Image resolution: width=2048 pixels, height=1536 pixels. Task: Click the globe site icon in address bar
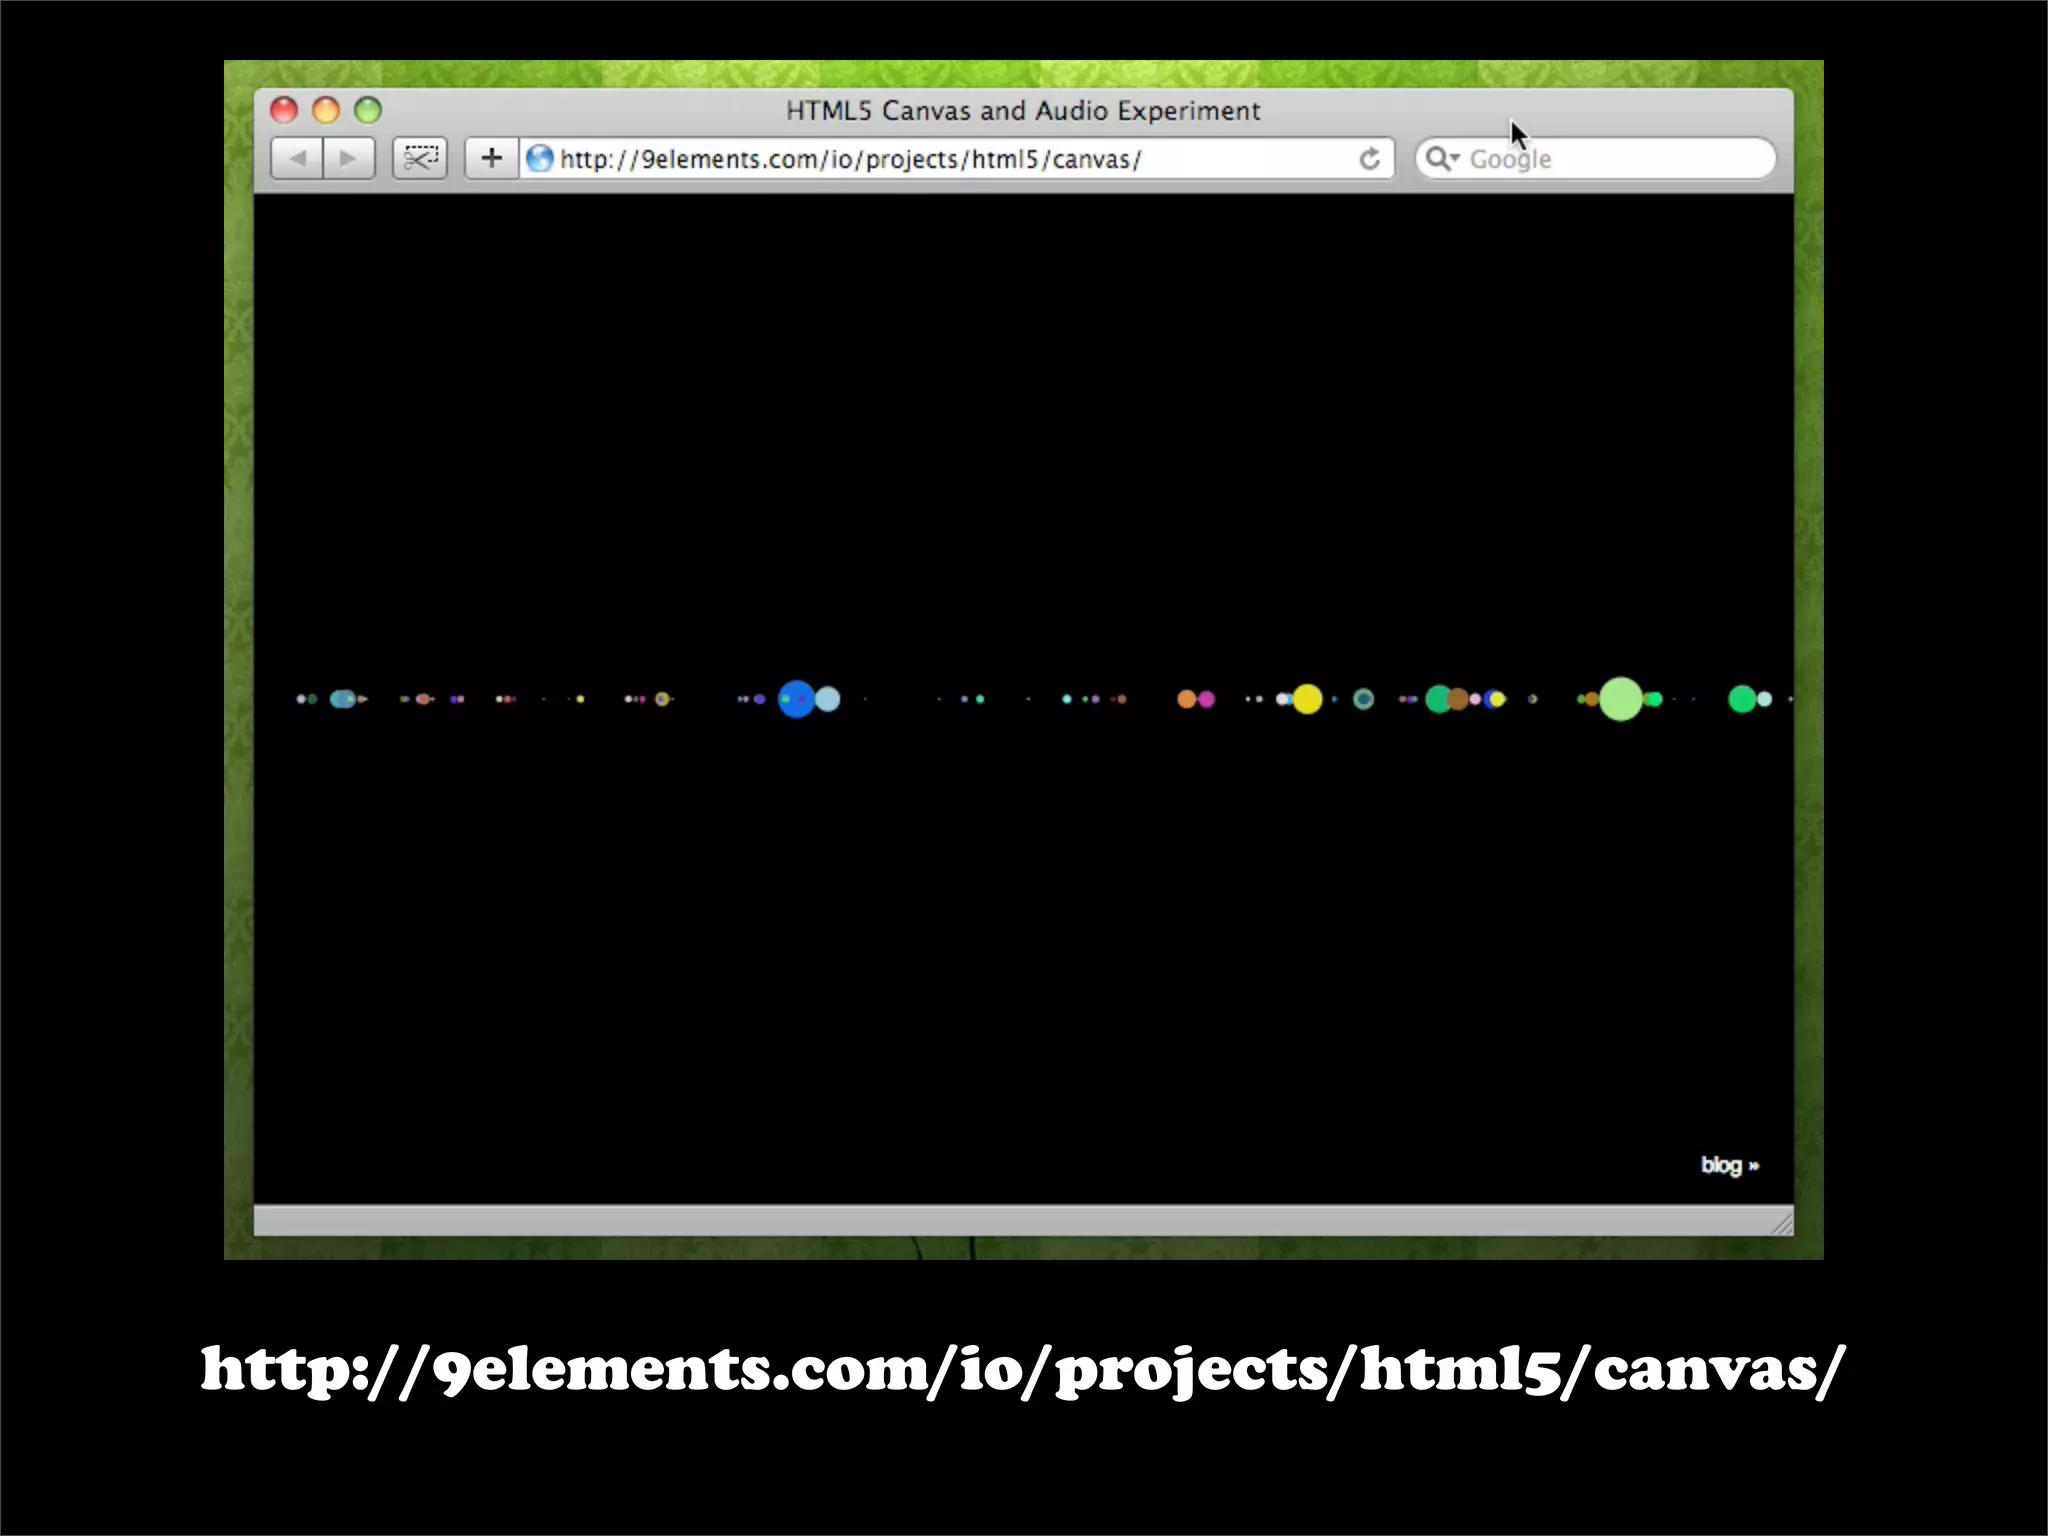(x=540, y=158)
